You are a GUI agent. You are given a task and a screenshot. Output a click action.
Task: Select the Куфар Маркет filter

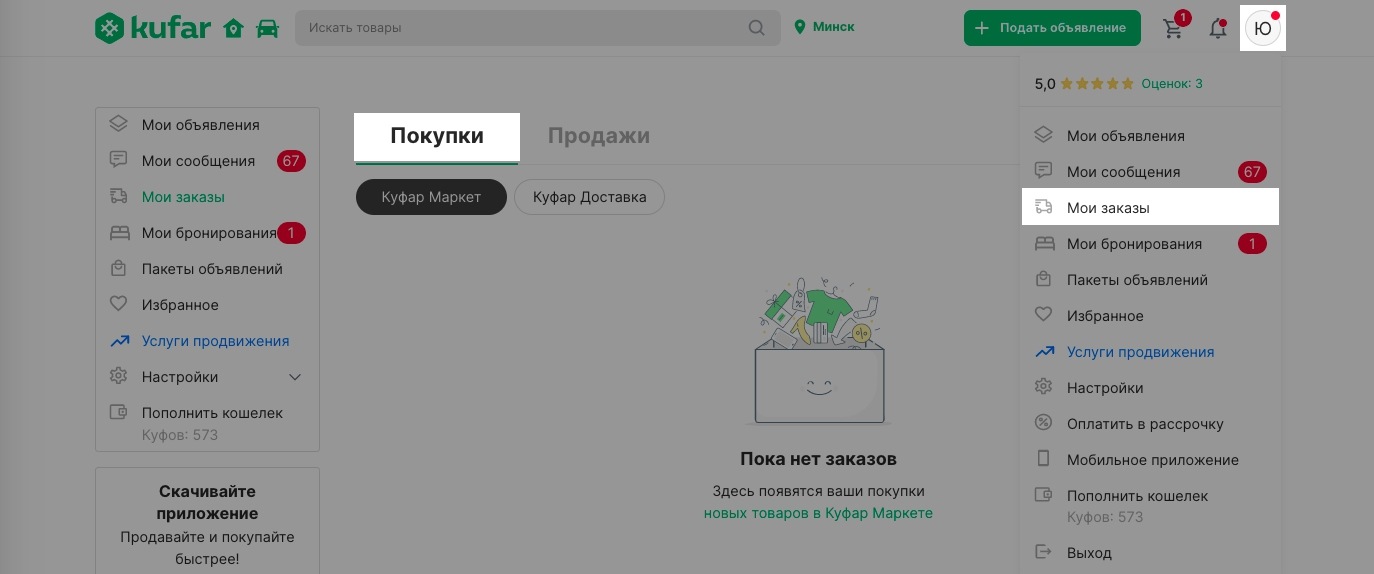click(431, 197)
